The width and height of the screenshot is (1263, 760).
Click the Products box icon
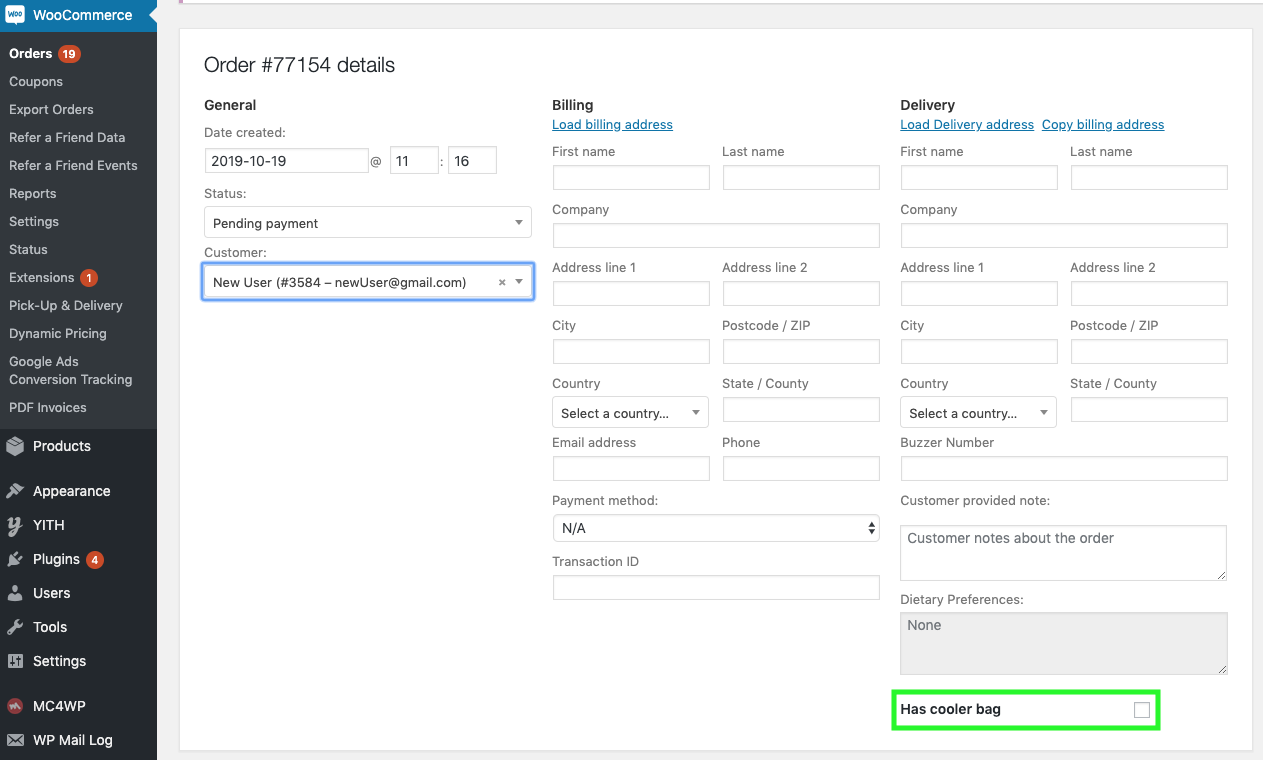pyautogui.click(x=15, y=446)
